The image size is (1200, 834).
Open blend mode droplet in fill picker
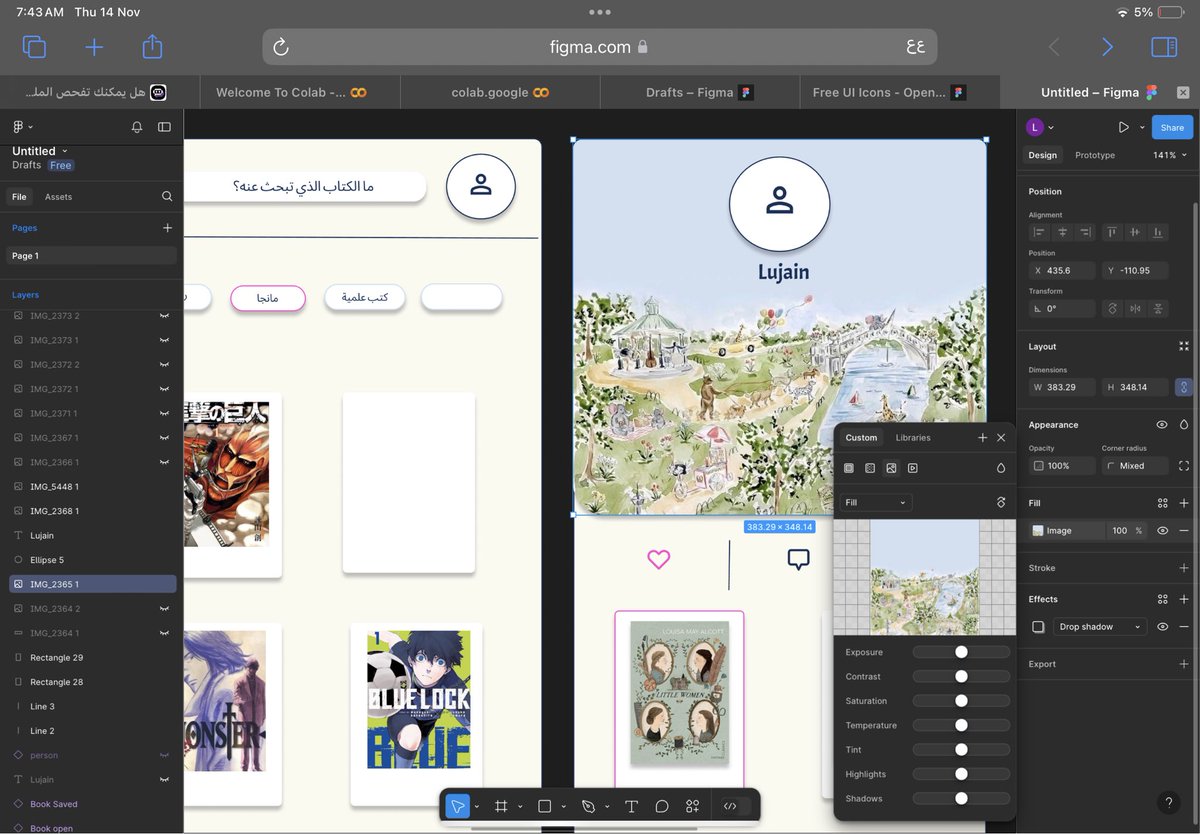pyautogui.click(x=1001, y=468)
